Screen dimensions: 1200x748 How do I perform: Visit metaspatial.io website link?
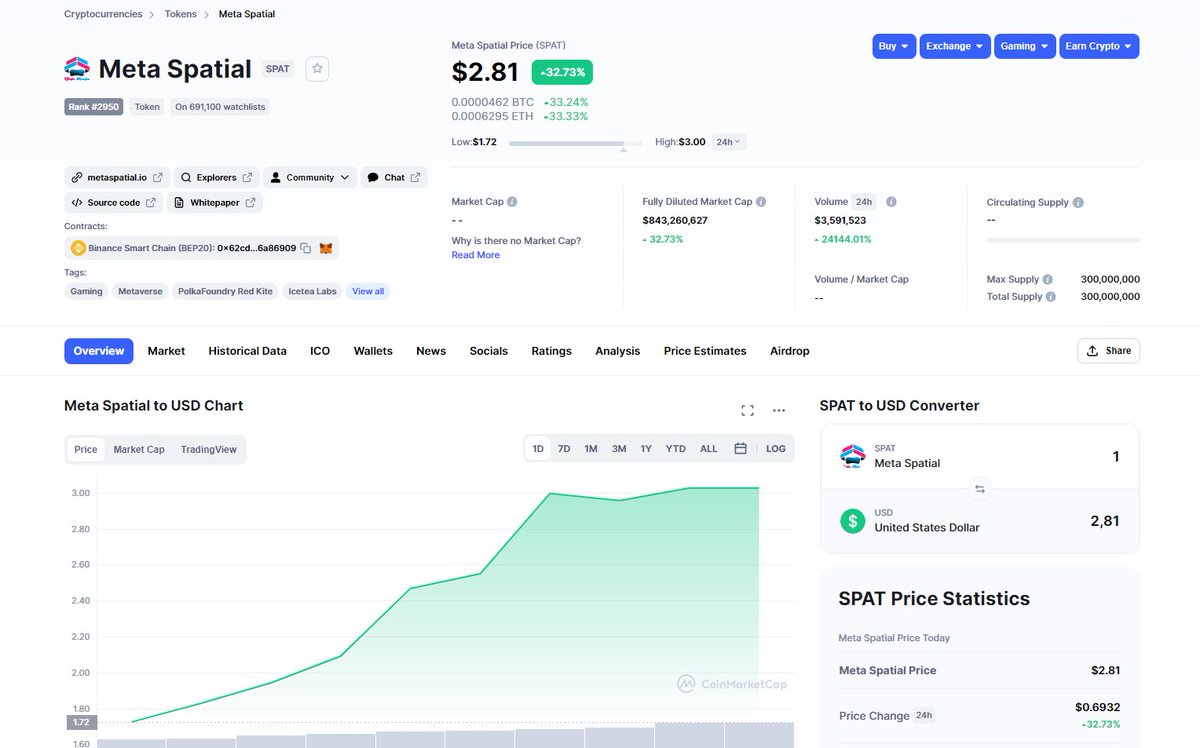coord(117,177)
